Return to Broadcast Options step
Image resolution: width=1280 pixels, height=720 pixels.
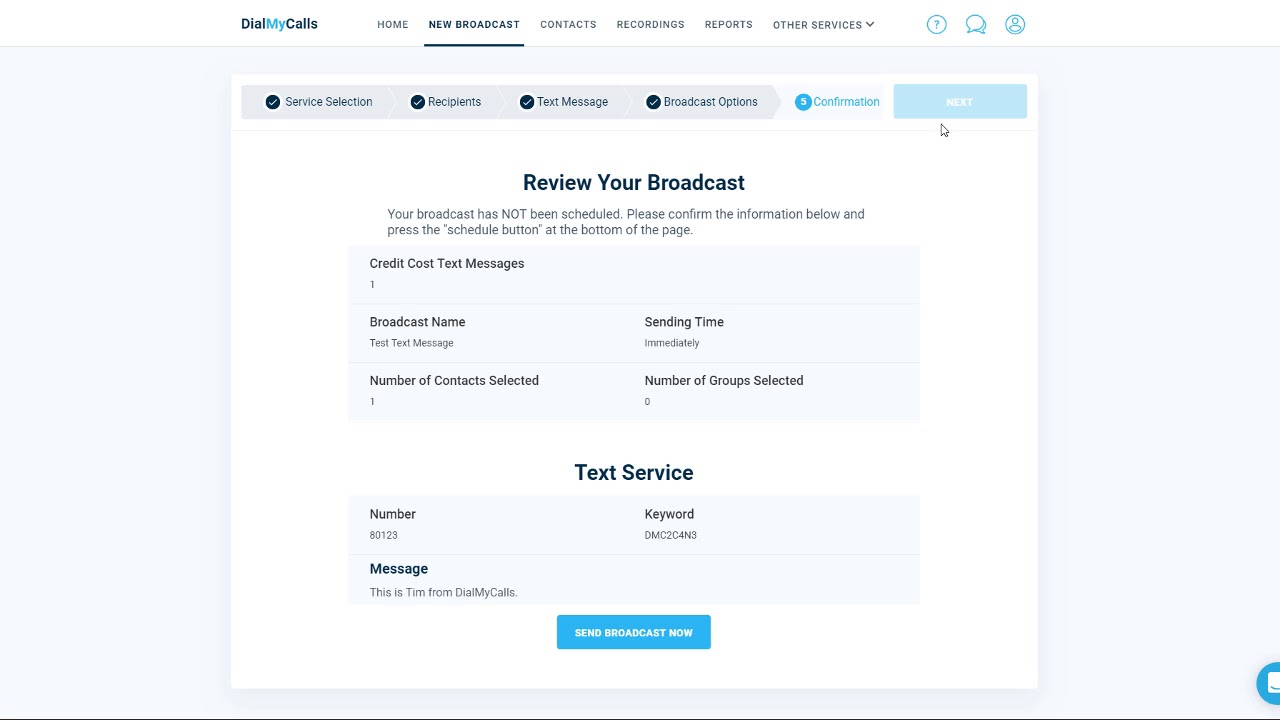point(710,102)
